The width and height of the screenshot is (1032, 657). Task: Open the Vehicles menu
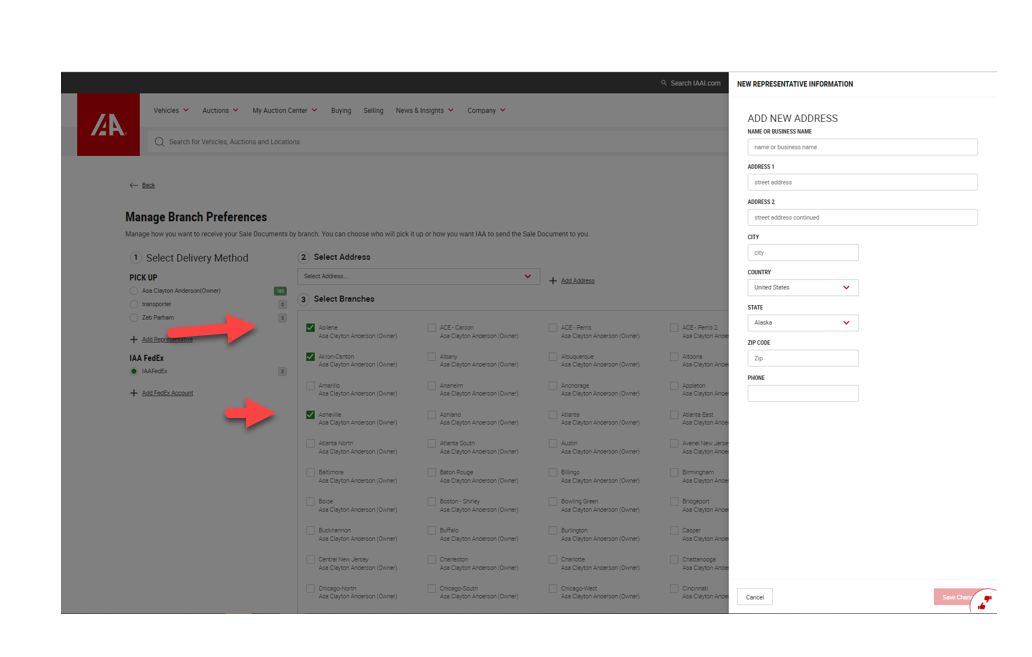pyautogui.click(x=171, y=111)
